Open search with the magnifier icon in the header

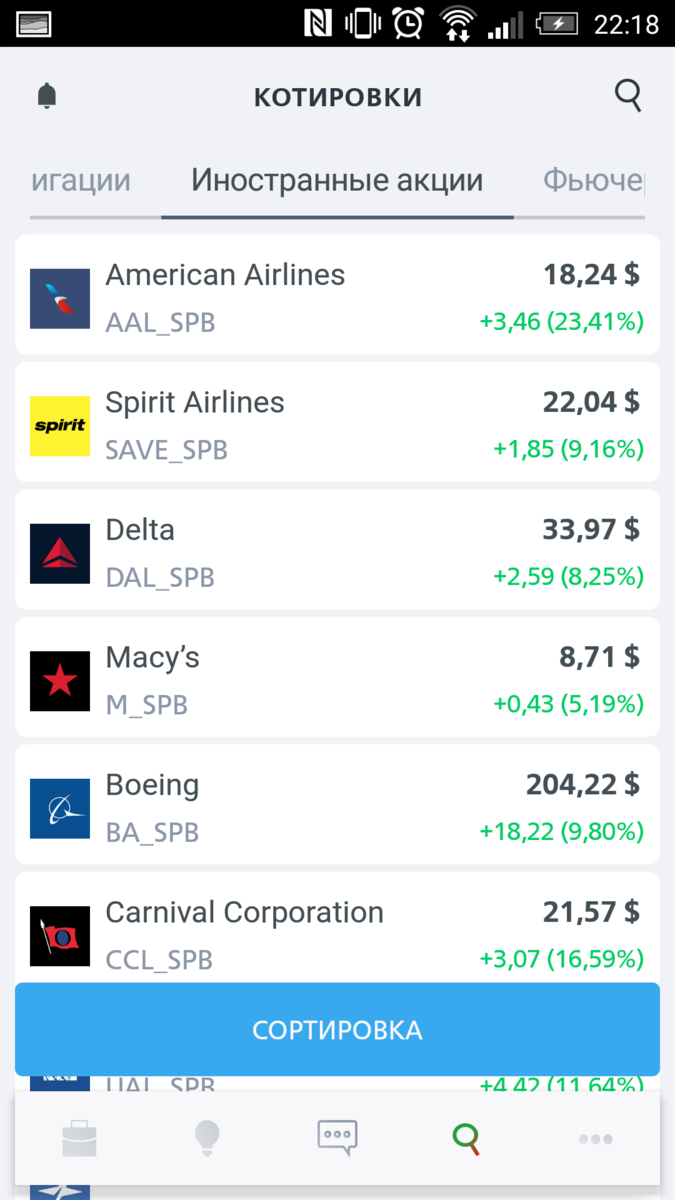627,96
